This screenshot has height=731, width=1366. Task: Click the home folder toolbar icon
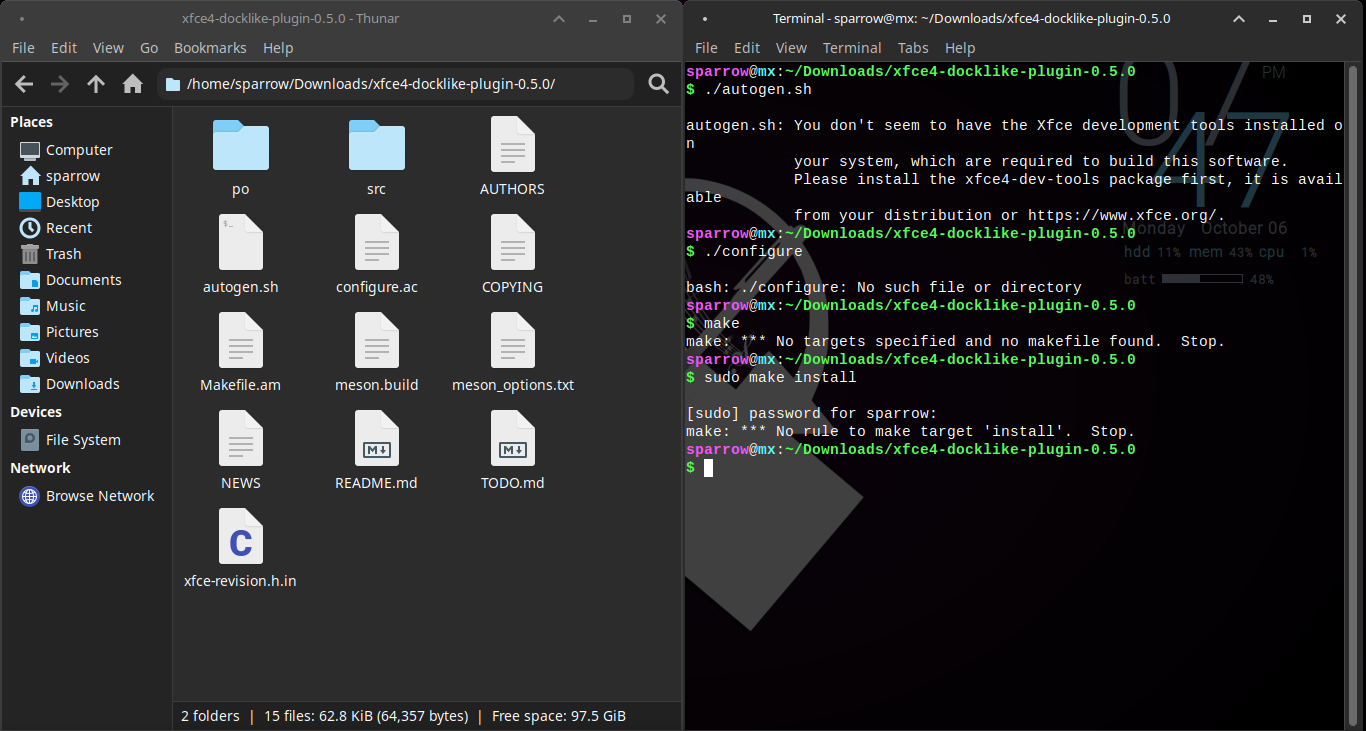coord(132,84)
